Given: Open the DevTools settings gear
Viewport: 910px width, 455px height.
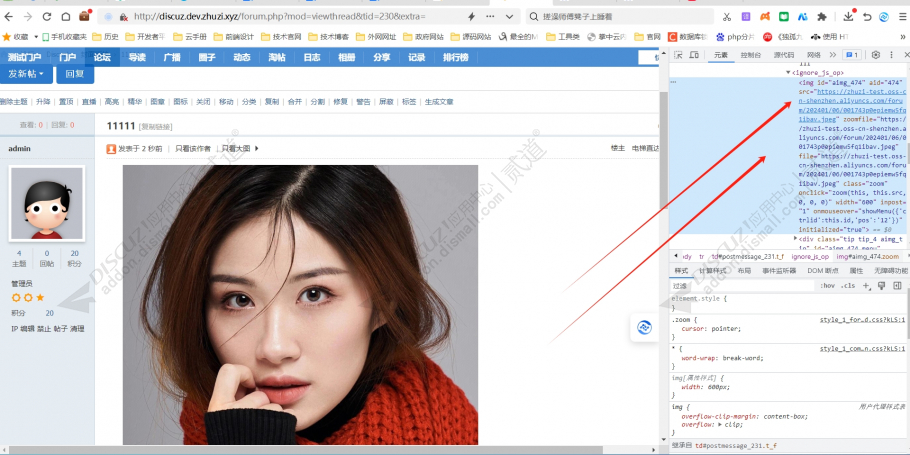Looking at the screenshot, I should (876, 55).
